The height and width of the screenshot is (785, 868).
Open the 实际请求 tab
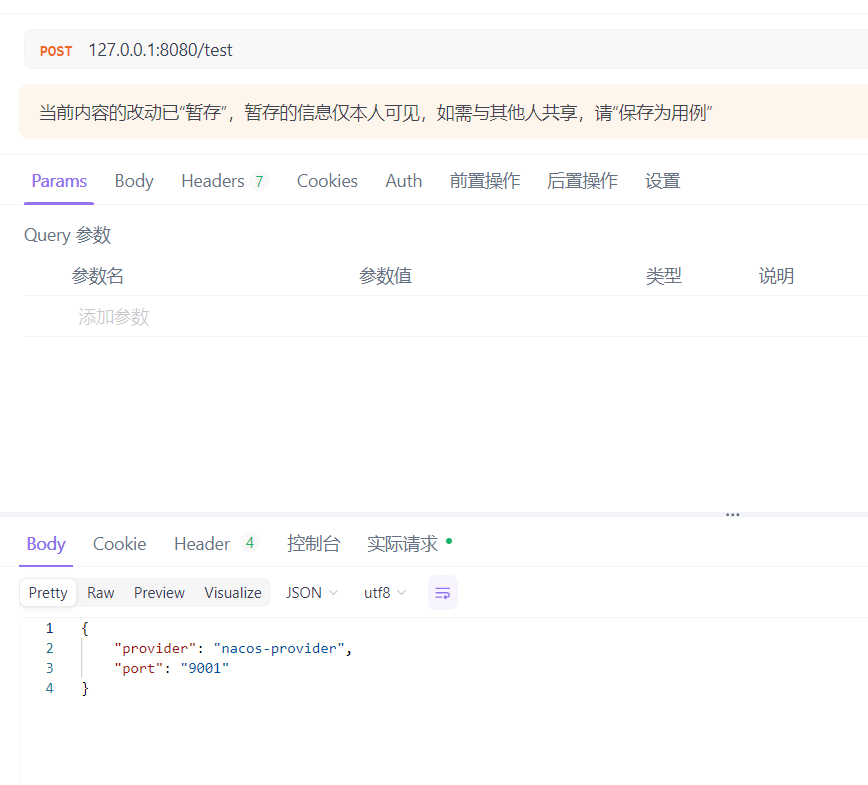403,544
